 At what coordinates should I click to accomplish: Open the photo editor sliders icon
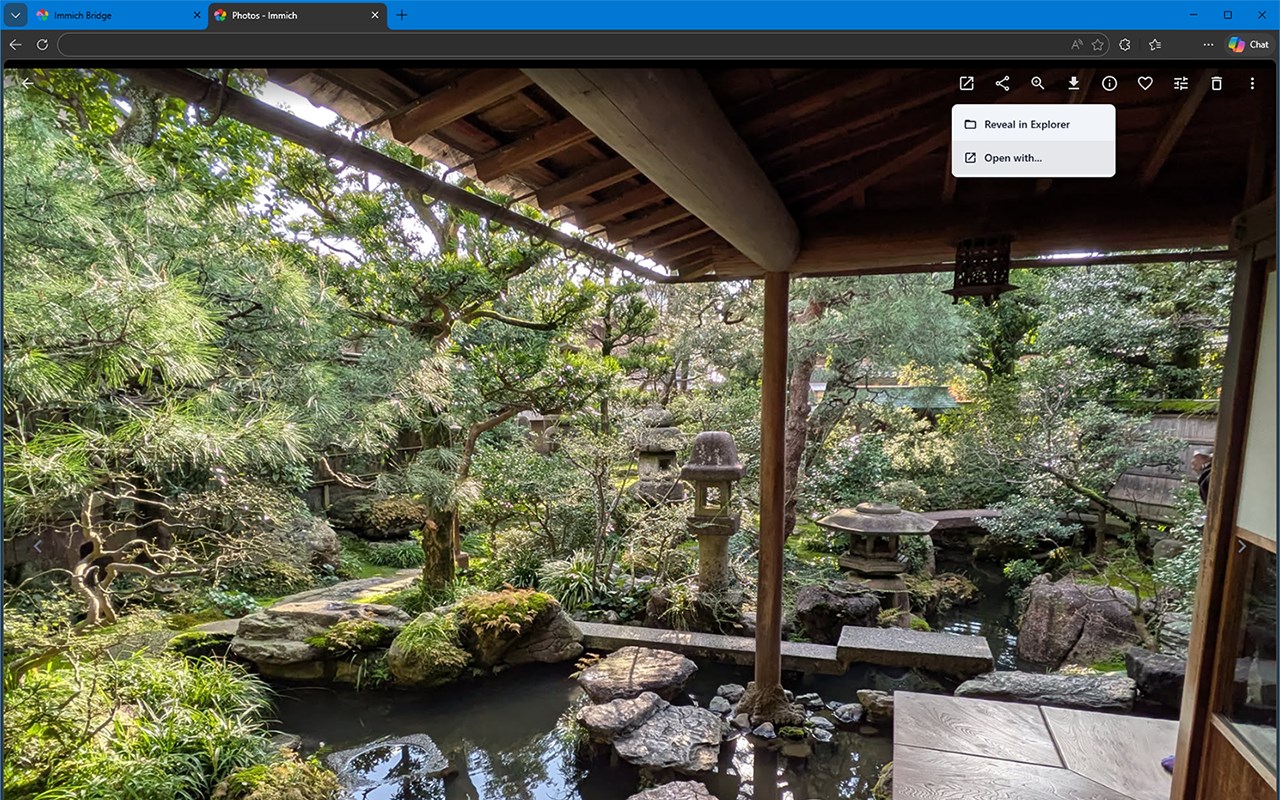click(1181, 84)
